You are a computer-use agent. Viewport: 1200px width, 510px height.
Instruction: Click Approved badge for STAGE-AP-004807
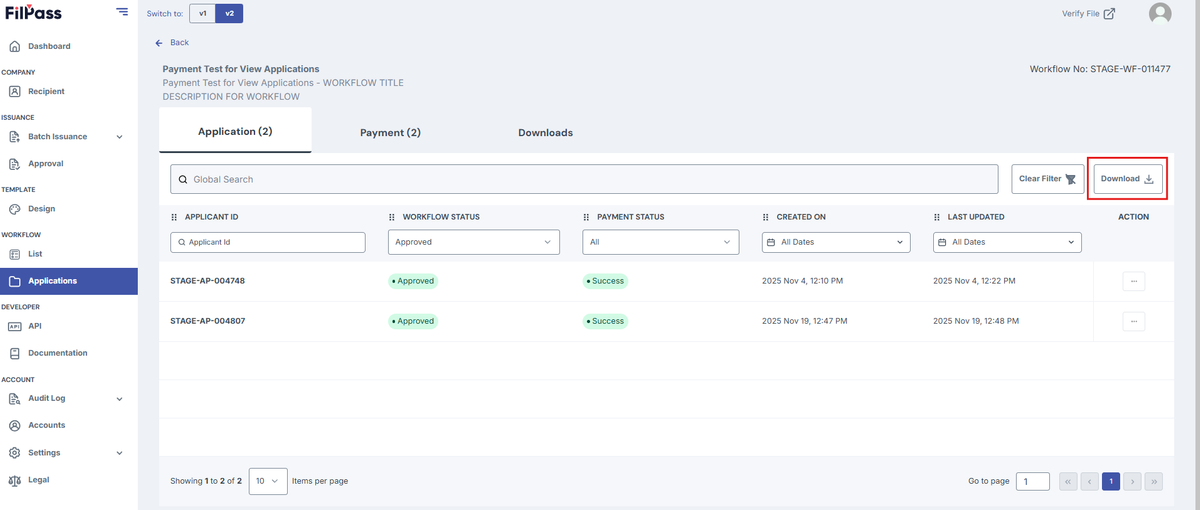(413, 321)
